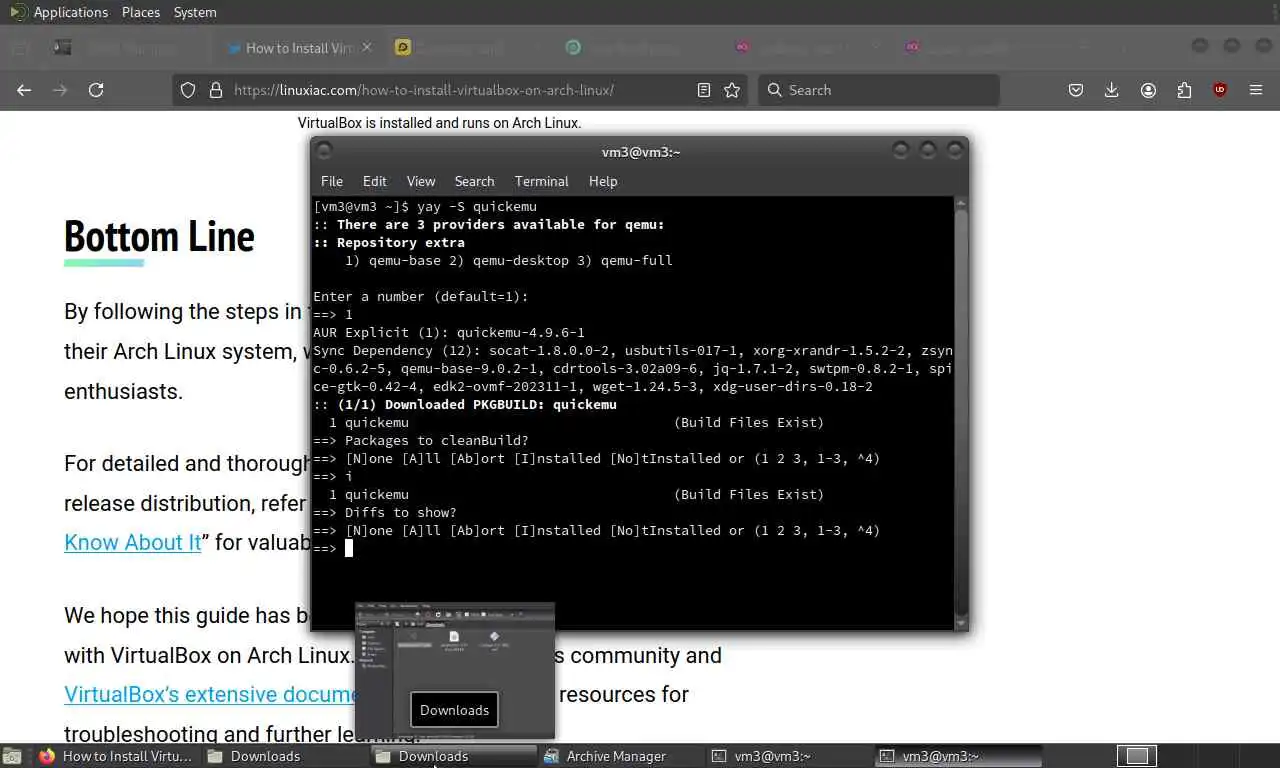Follow the Know About It link
1280x768 pixels.
(133, 542)
